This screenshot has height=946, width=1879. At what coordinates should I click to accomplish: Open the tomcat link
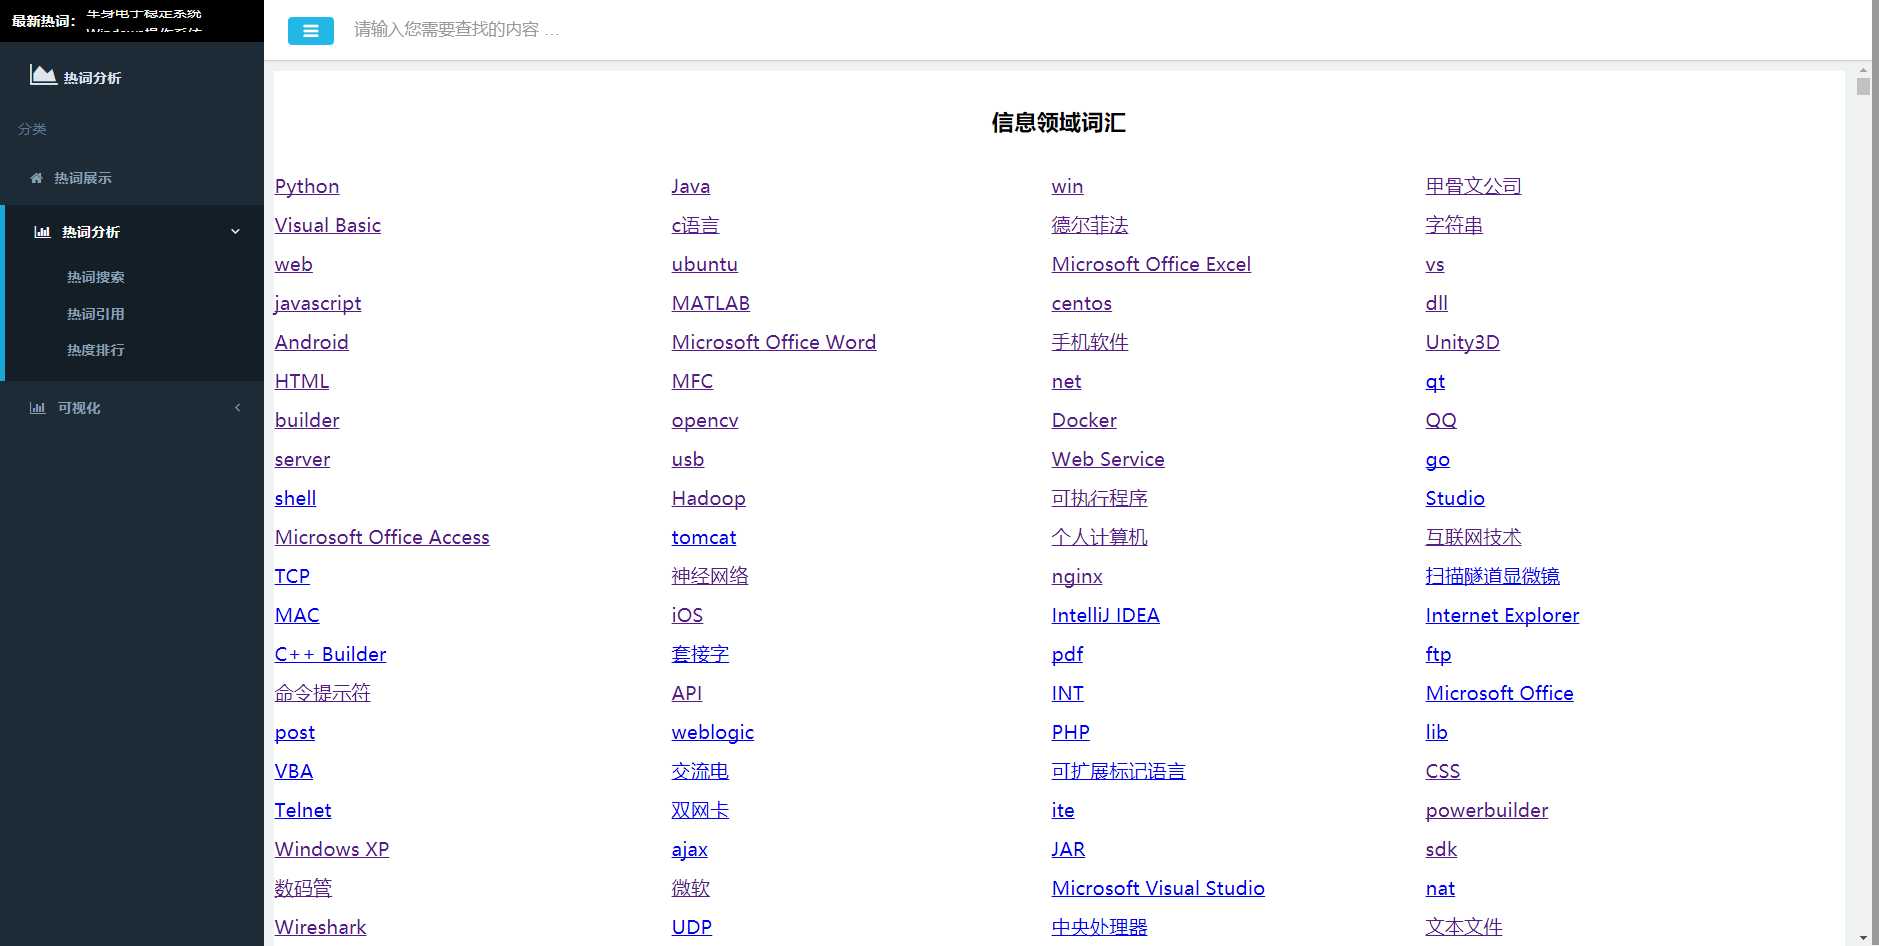(x=704, y=537)
